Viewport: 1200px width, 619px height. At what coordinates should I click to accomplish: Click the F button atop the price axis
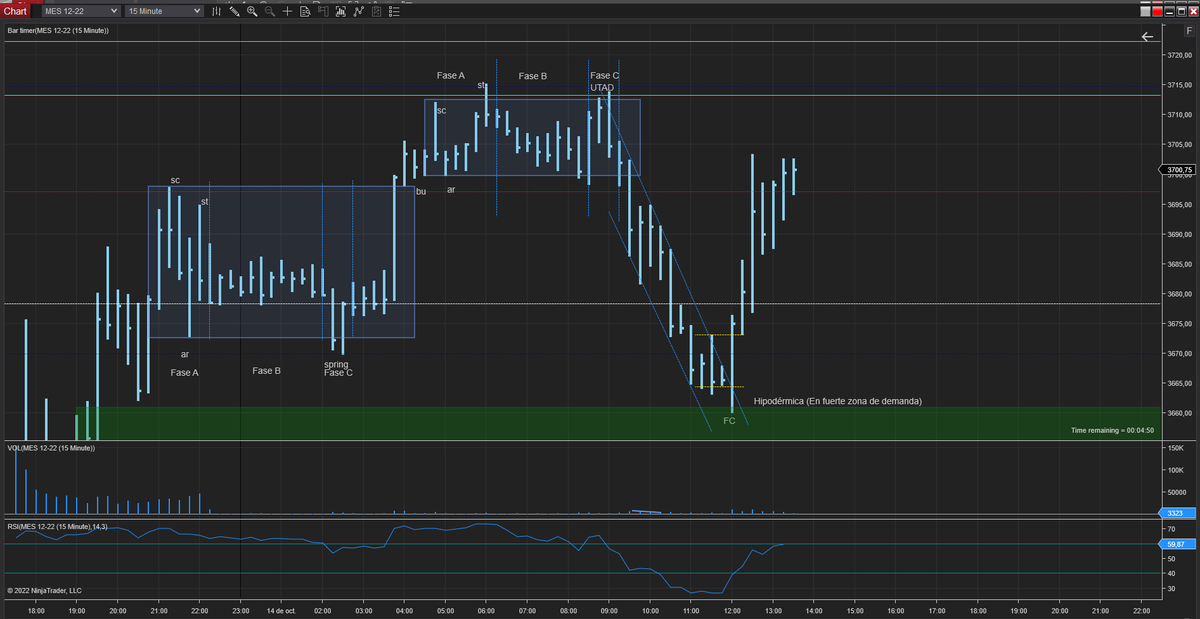click(1189, 32)
